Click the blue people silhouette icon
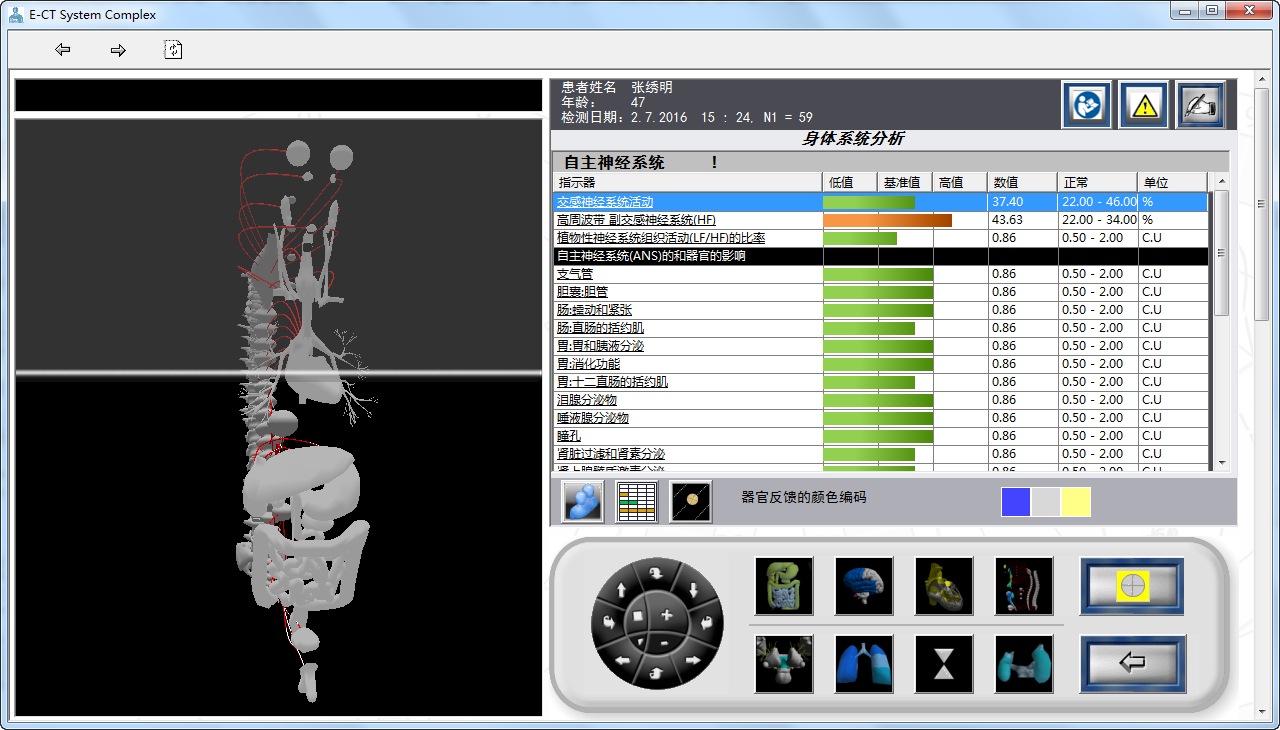This screenshot has width=1280, height=730. click(x=583, y=501)
